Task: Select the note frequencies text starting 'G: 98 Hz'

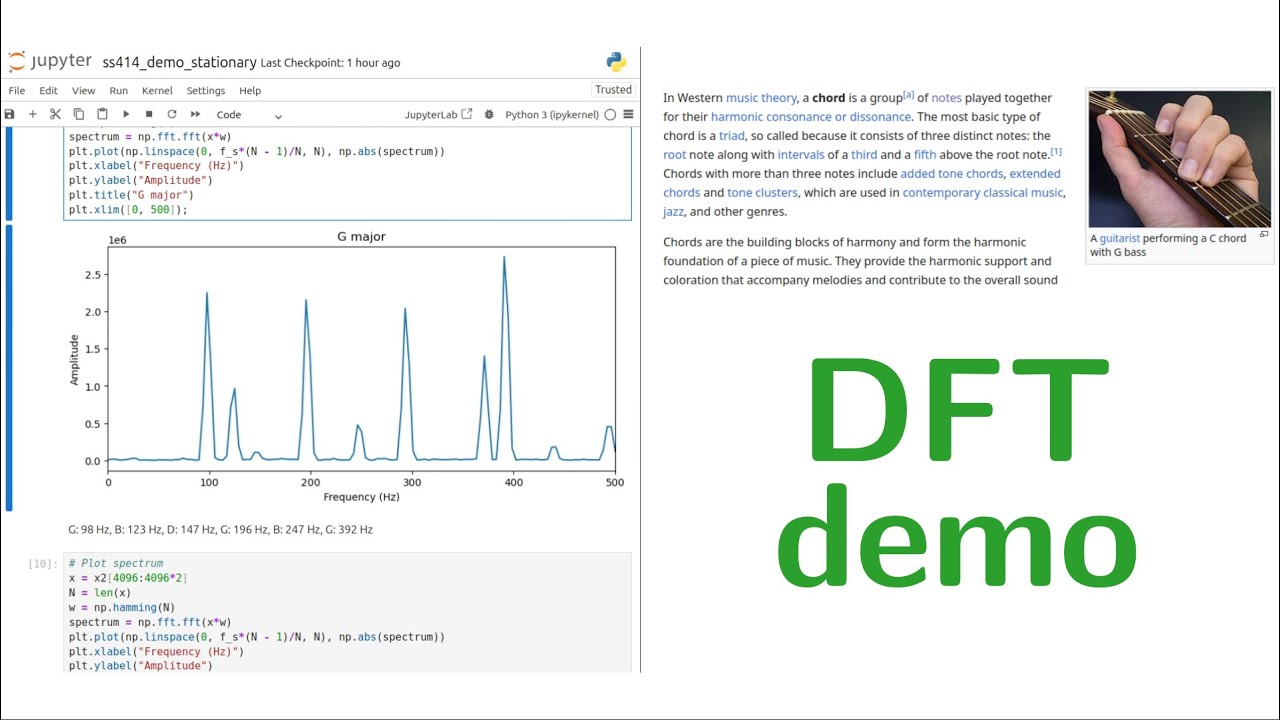Action: [x=220, y=529]
